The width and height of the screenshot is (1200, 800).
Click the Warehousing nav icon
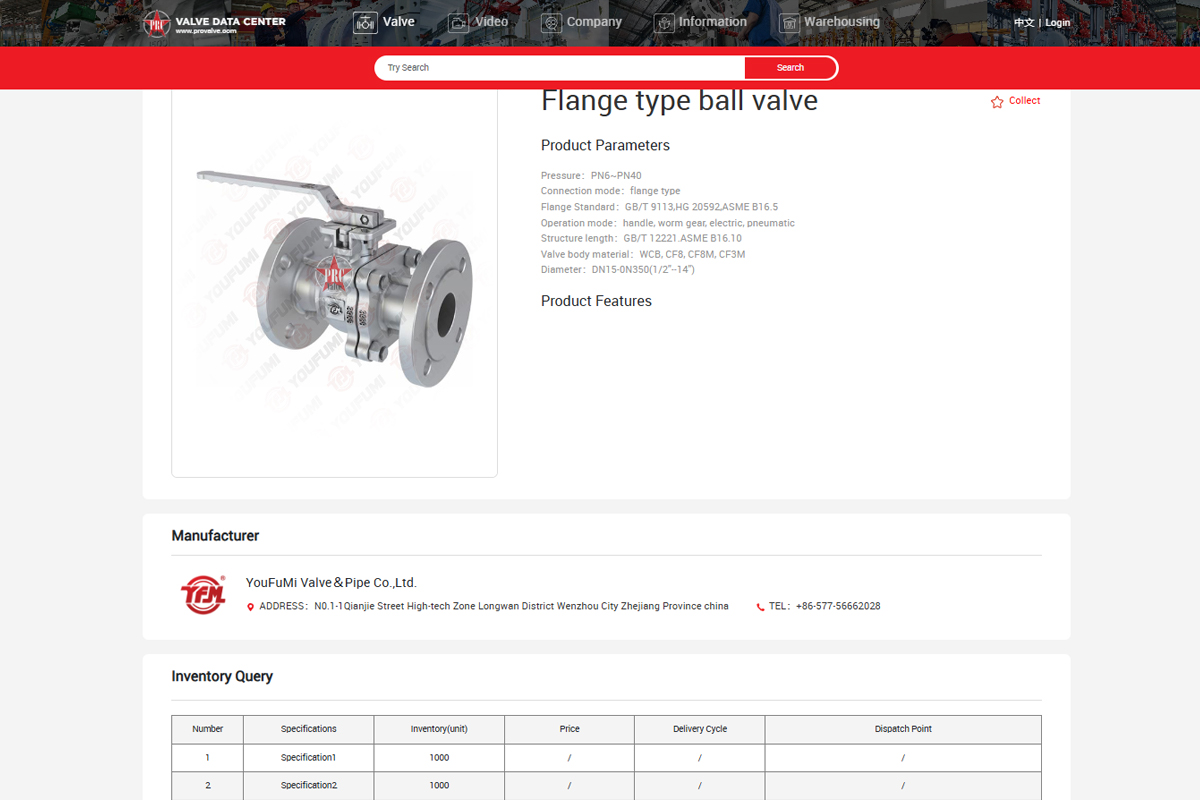(789, 23)
